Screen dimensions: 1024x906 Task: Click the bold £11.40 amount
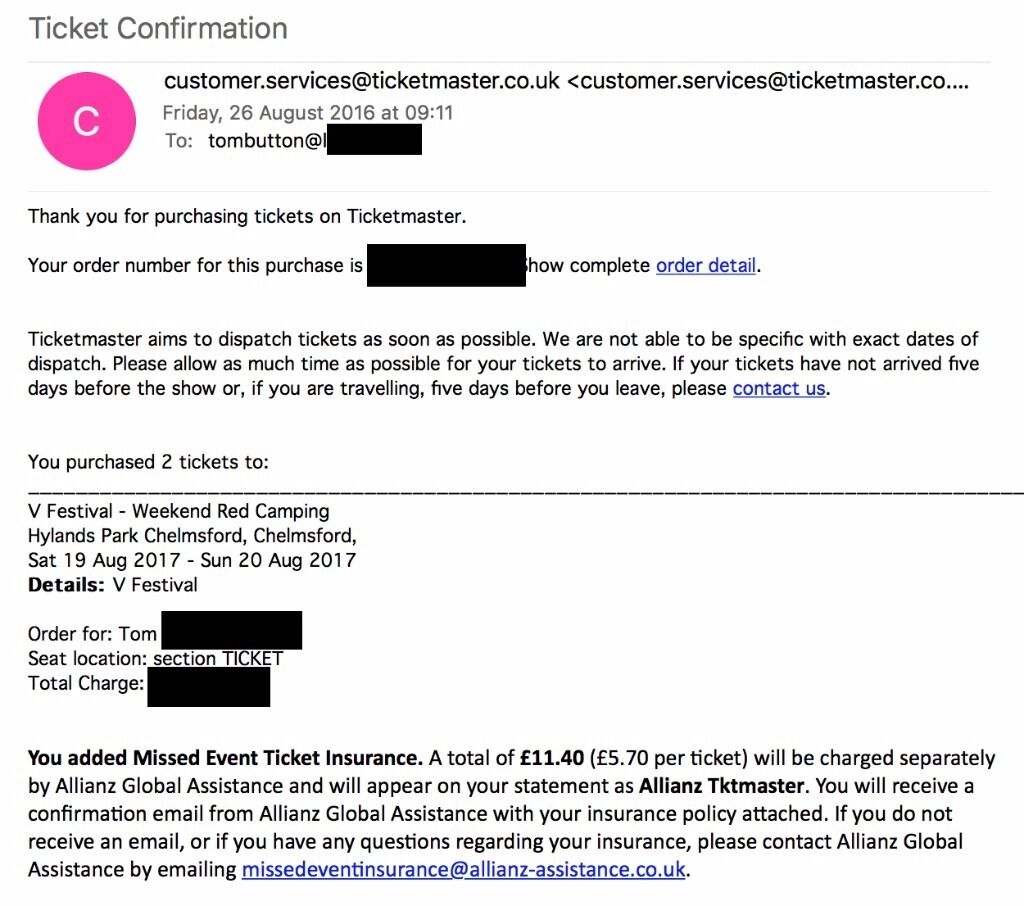[x=552, y=758]
